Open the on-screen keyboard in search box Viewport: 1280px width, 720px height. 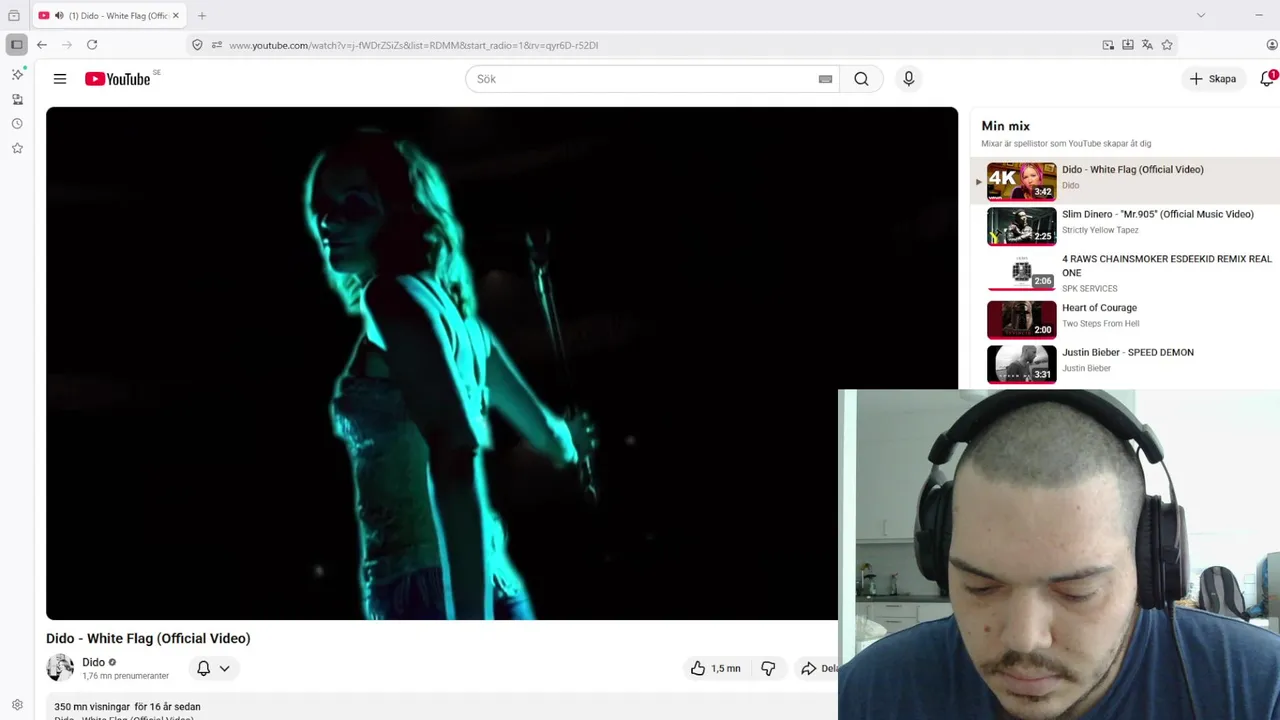825,79
